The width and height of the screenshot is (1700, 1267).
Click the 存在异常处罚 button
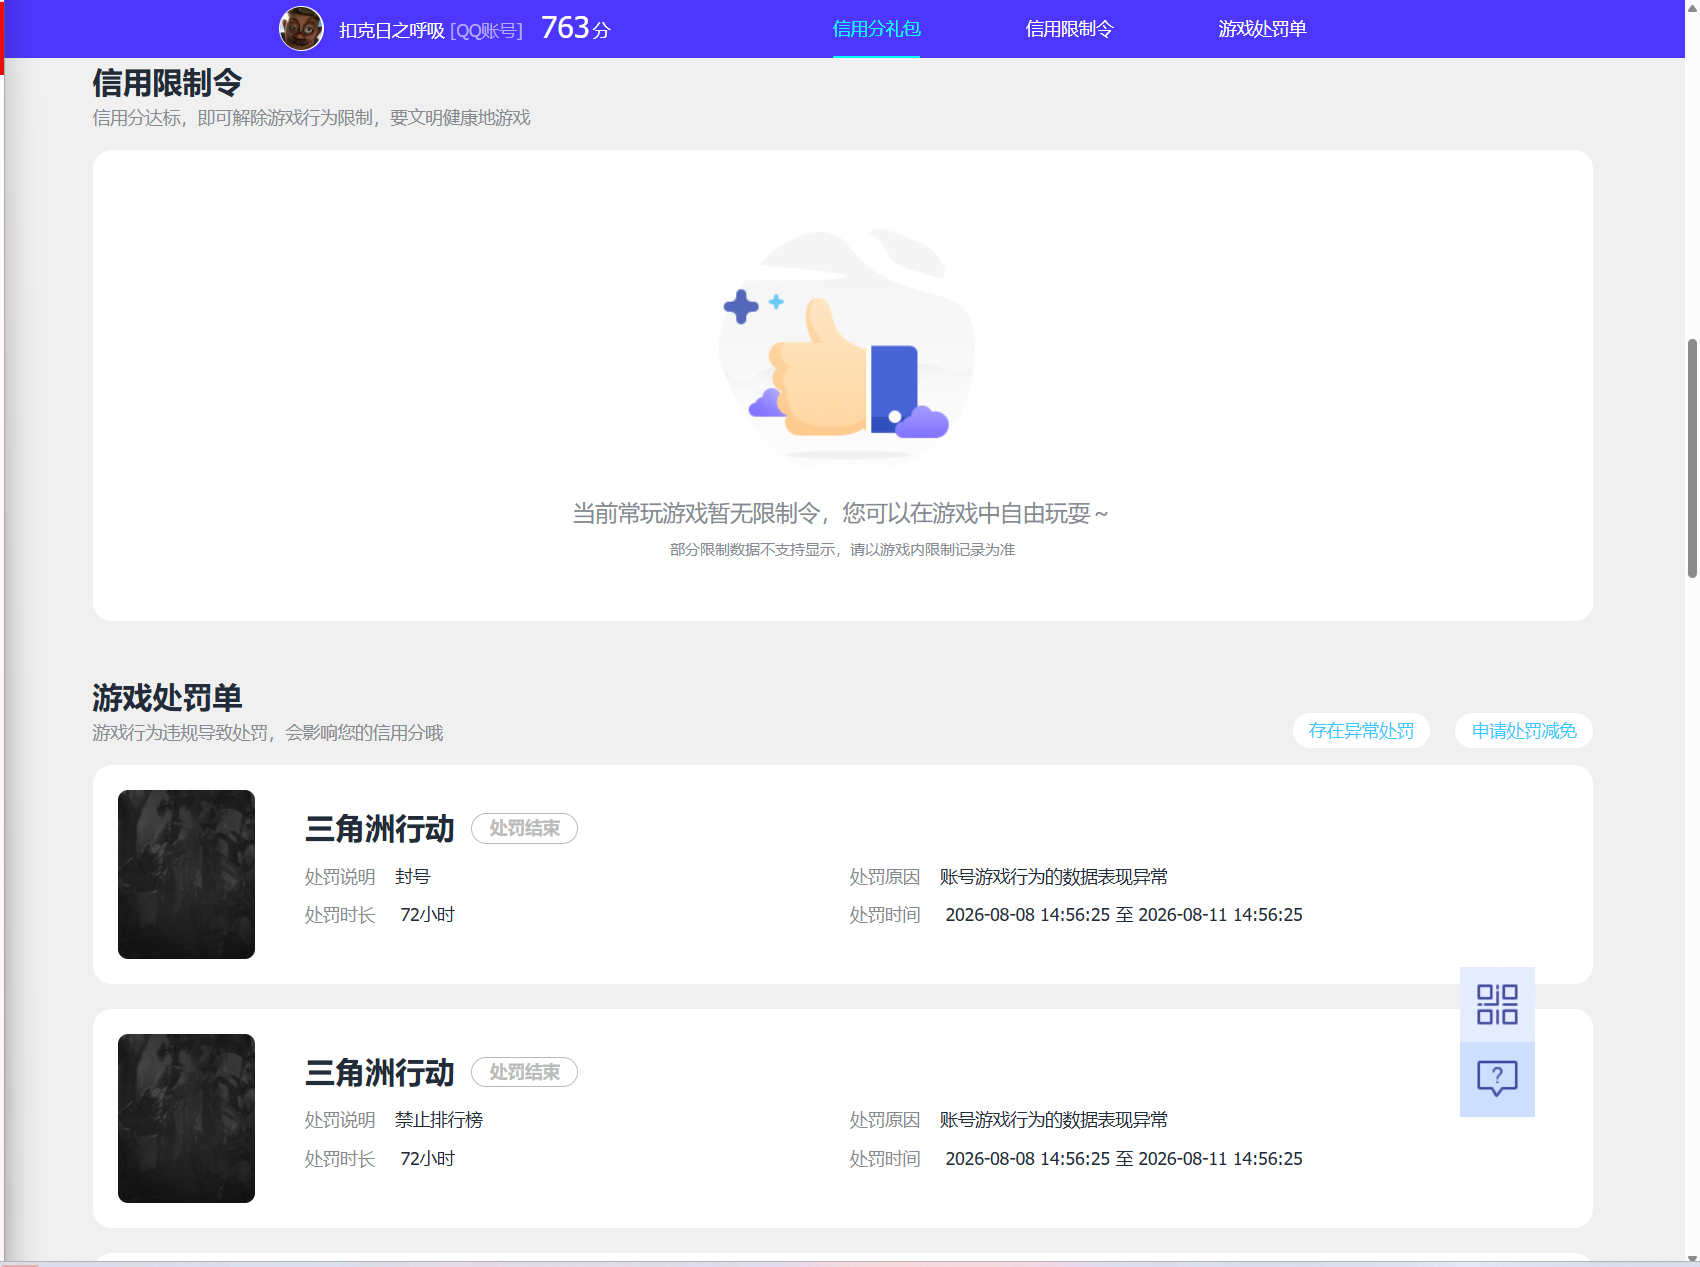(1361, 731)
